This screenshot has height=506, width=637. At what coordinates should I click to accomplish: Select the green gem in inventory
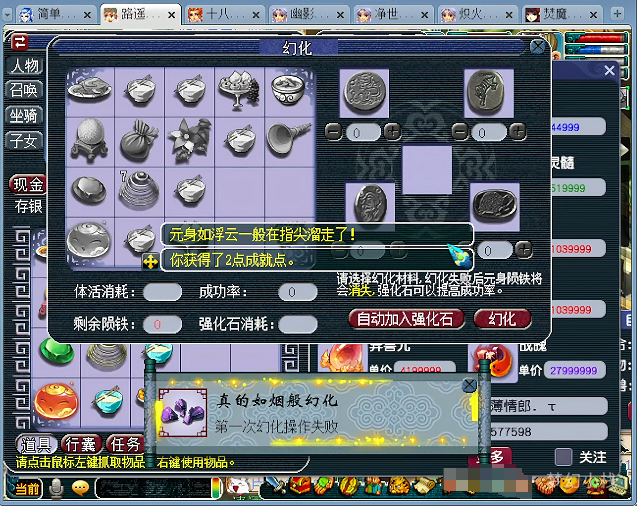pyautogui.click(x=57, y=352)
